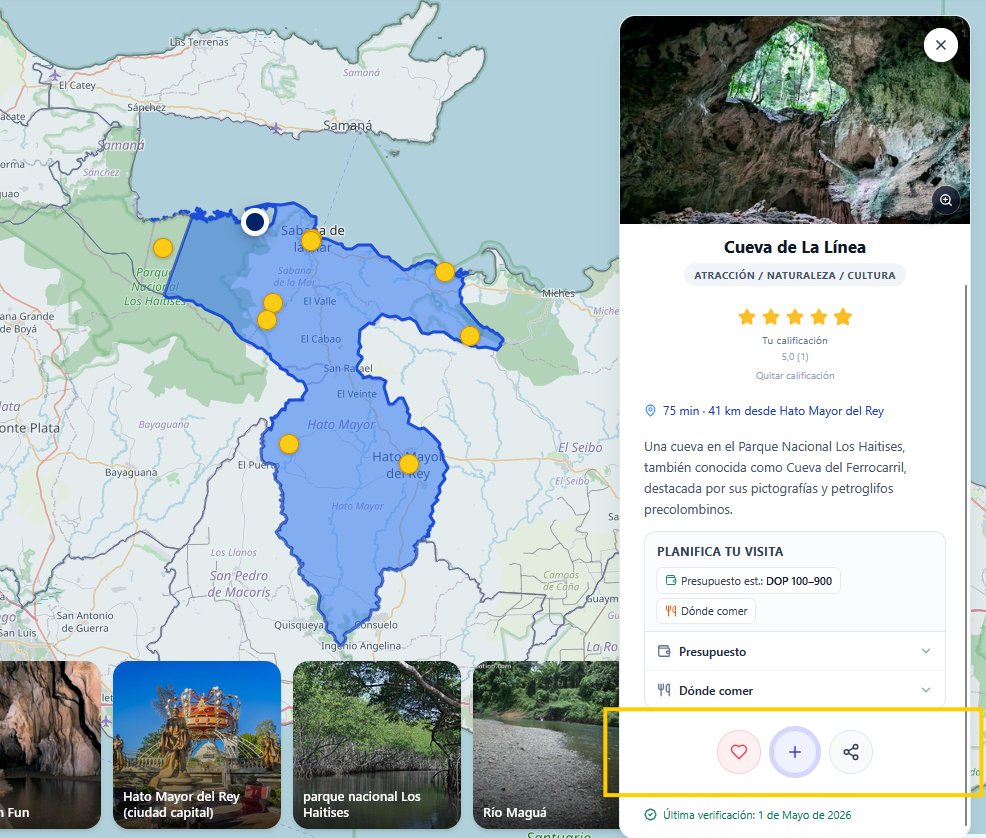
Task: Click the Atracción / Naturaleza / Cultura tag
Action: coord(795,275)
